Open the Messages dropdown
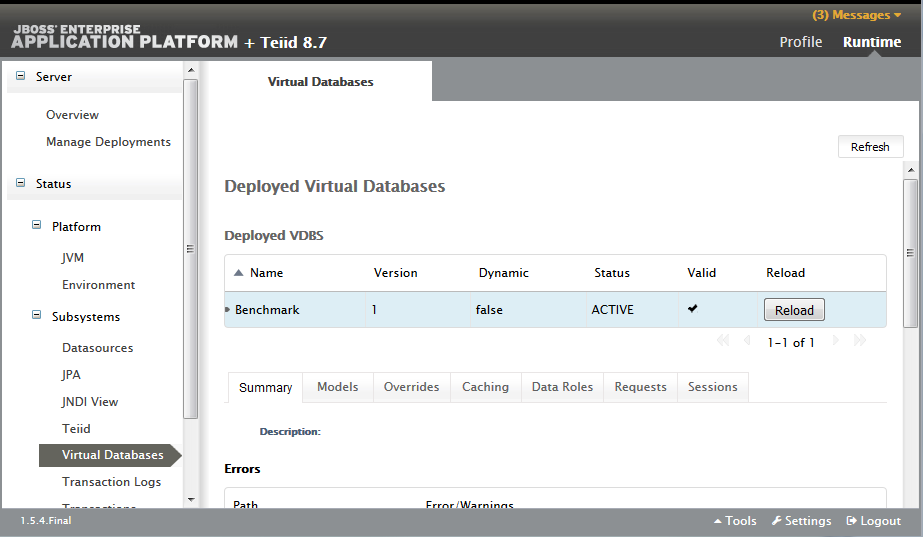923x537 pixels. [x=856, y=15]
